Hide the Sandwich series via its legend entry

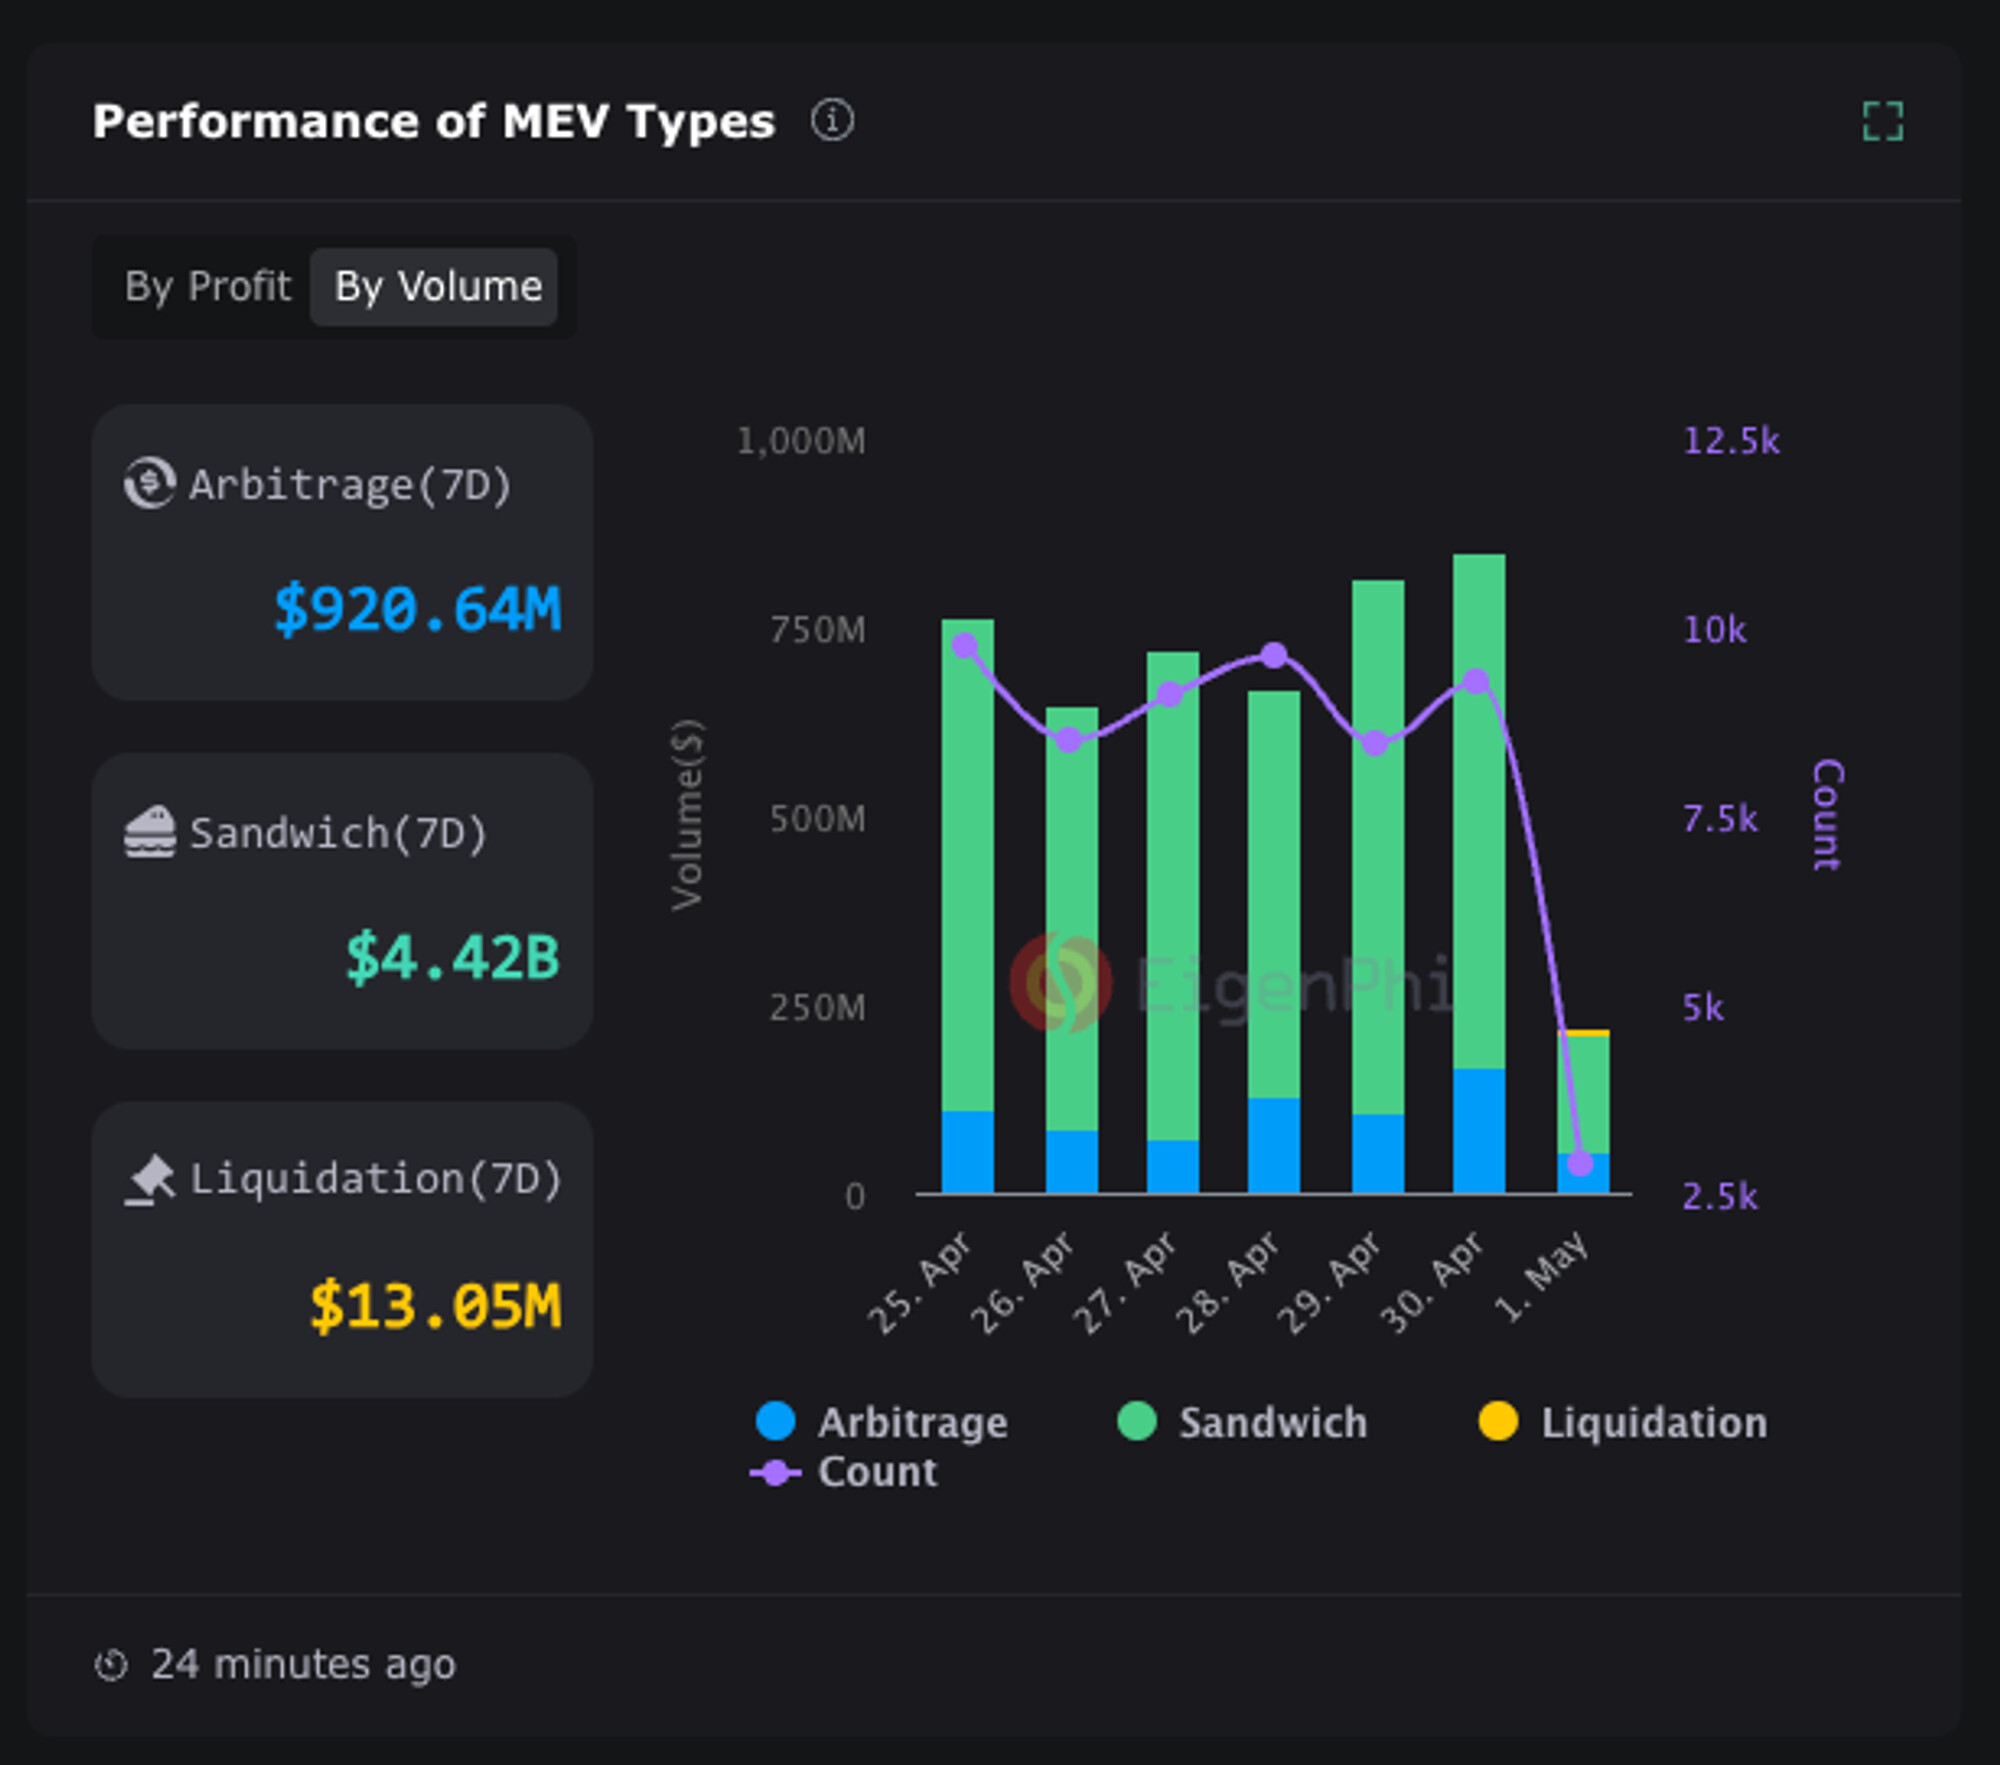point(1273,1421)
